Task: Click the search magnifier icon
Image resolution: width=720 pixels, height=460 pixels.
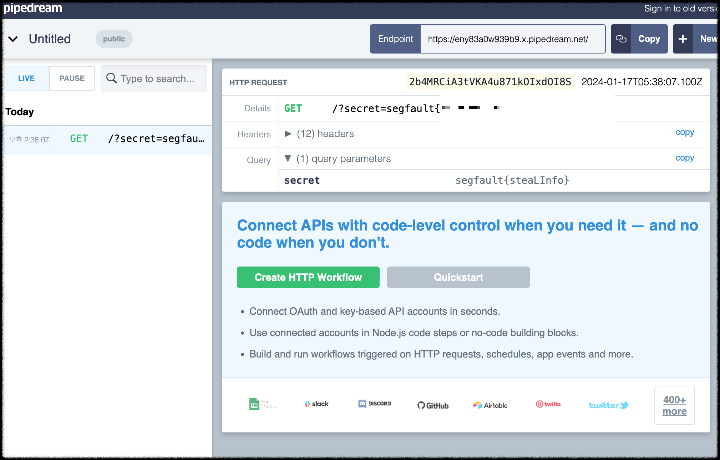Action: [x=111, y=79]
